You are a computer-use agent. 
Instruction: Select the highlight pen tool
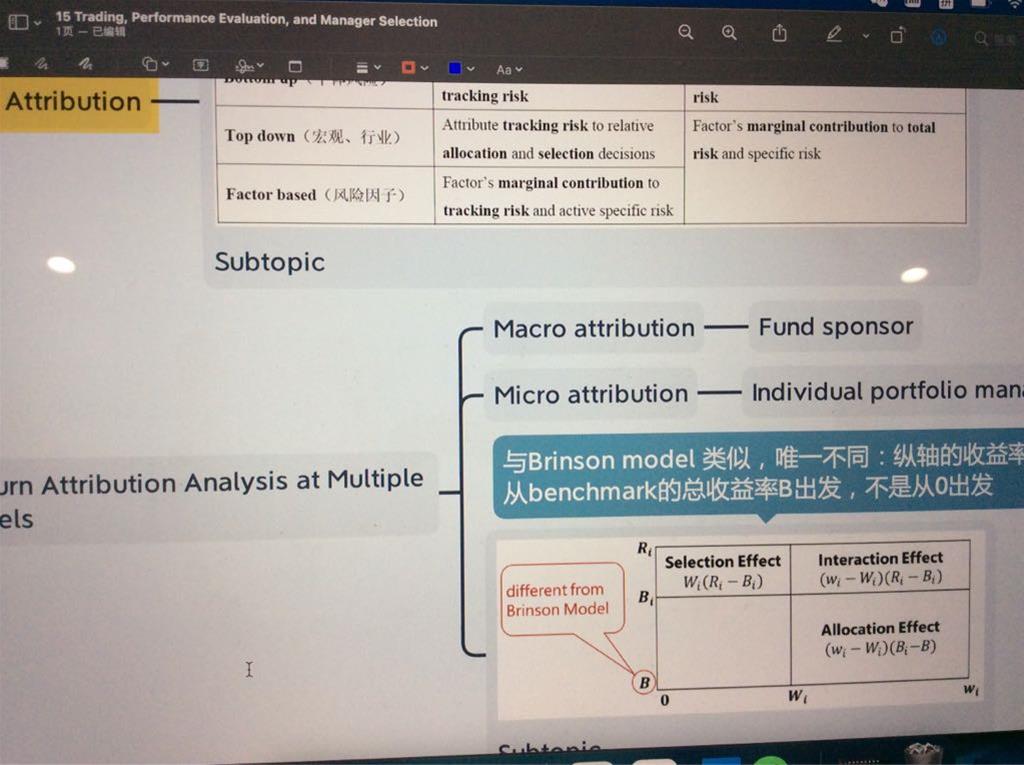[833, 34]
